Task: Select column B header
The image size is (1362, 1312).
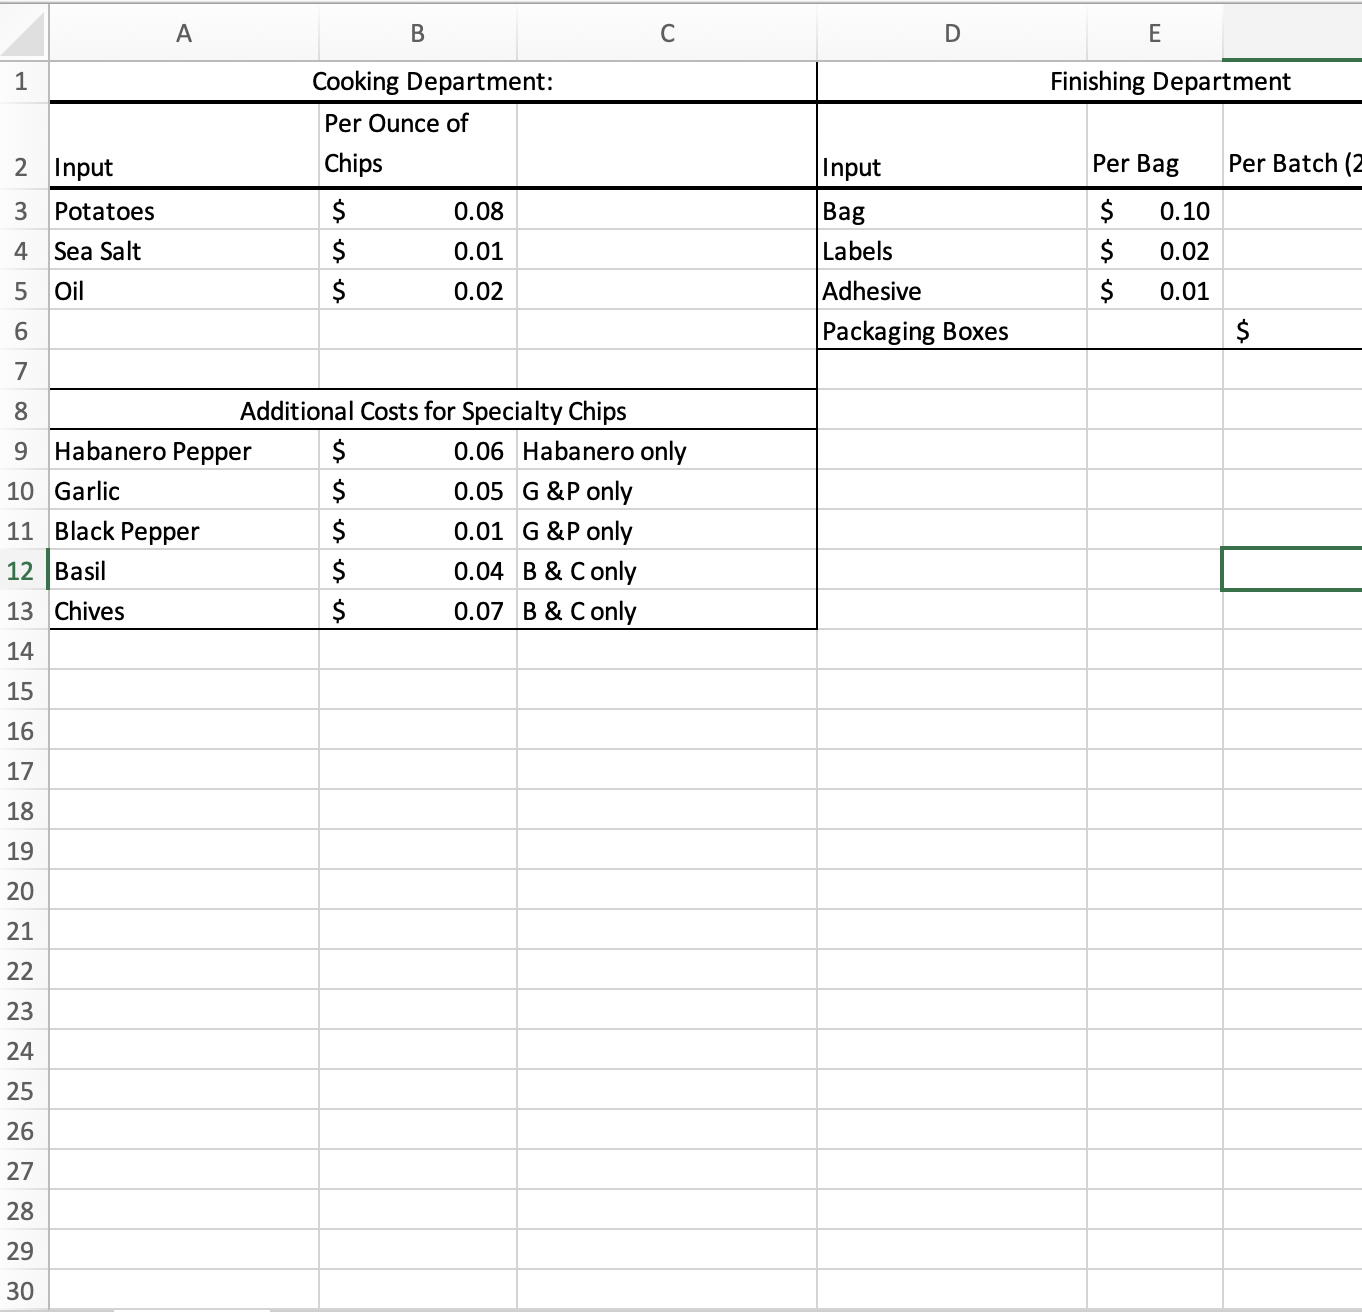Action: 417,33
